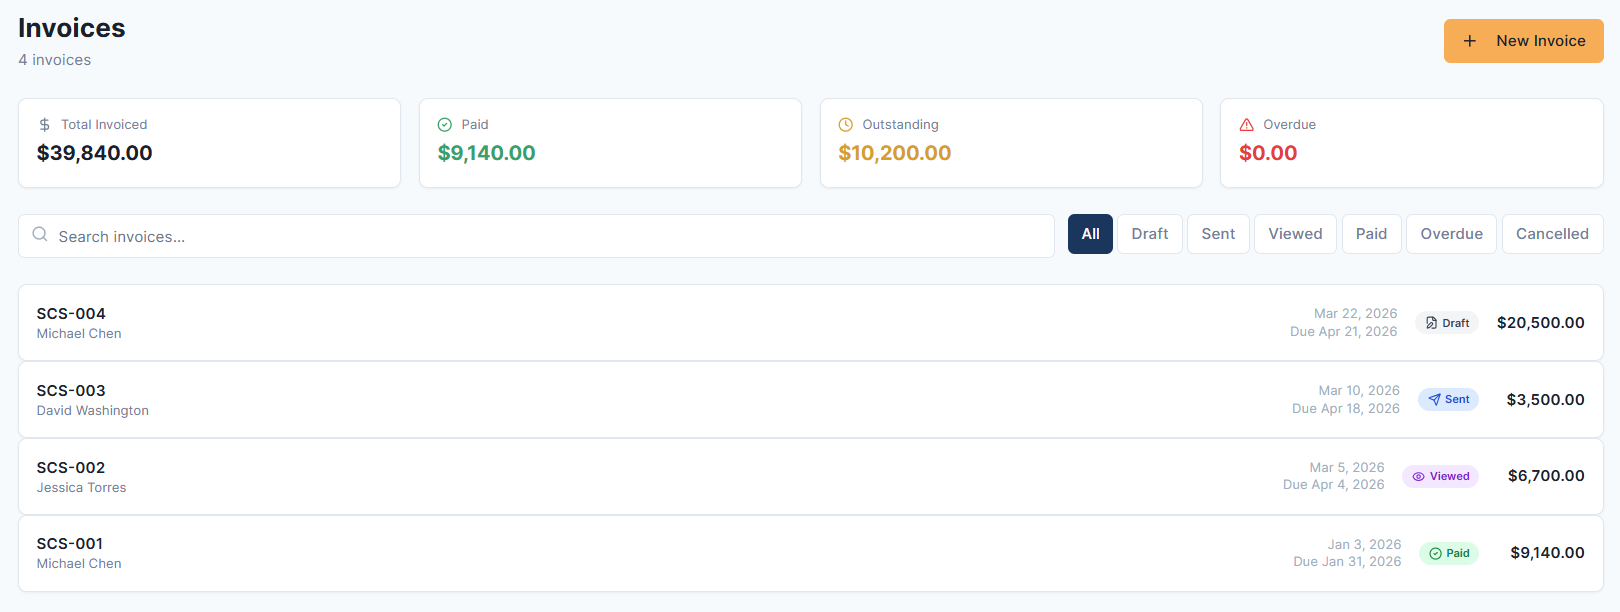
Task: Click the warning triangle Overdue icon
Action: pos(1247,125)
